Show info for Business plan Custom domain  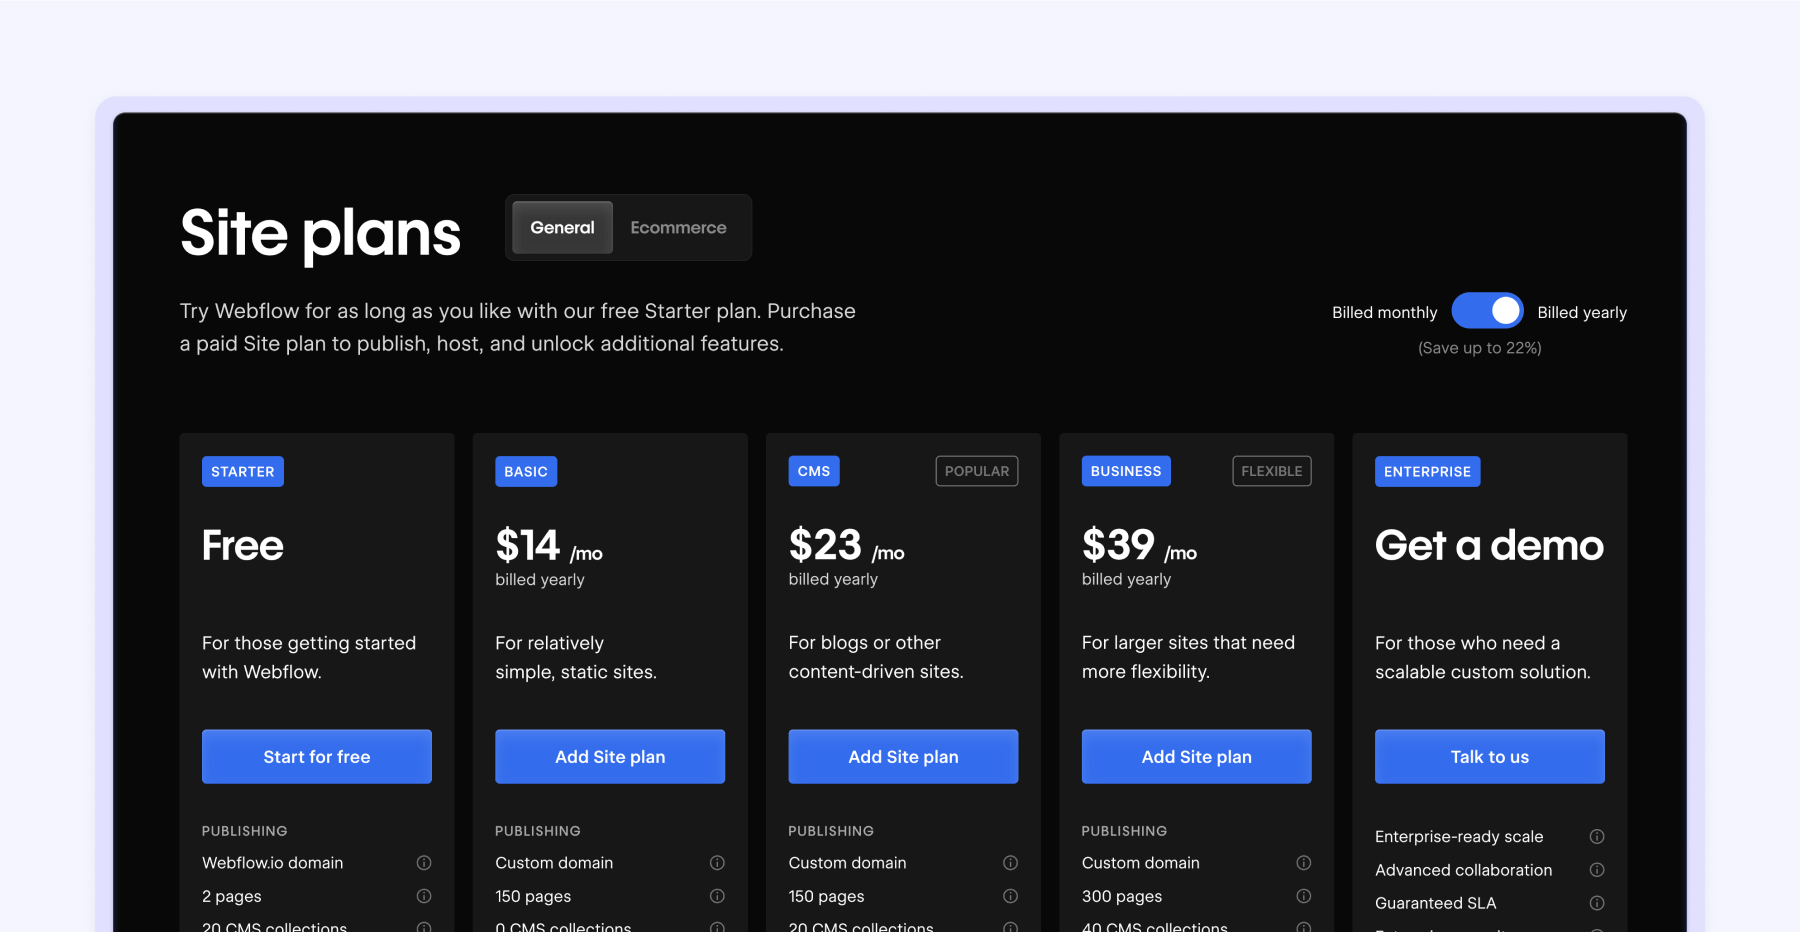(x=1304, y=863)
